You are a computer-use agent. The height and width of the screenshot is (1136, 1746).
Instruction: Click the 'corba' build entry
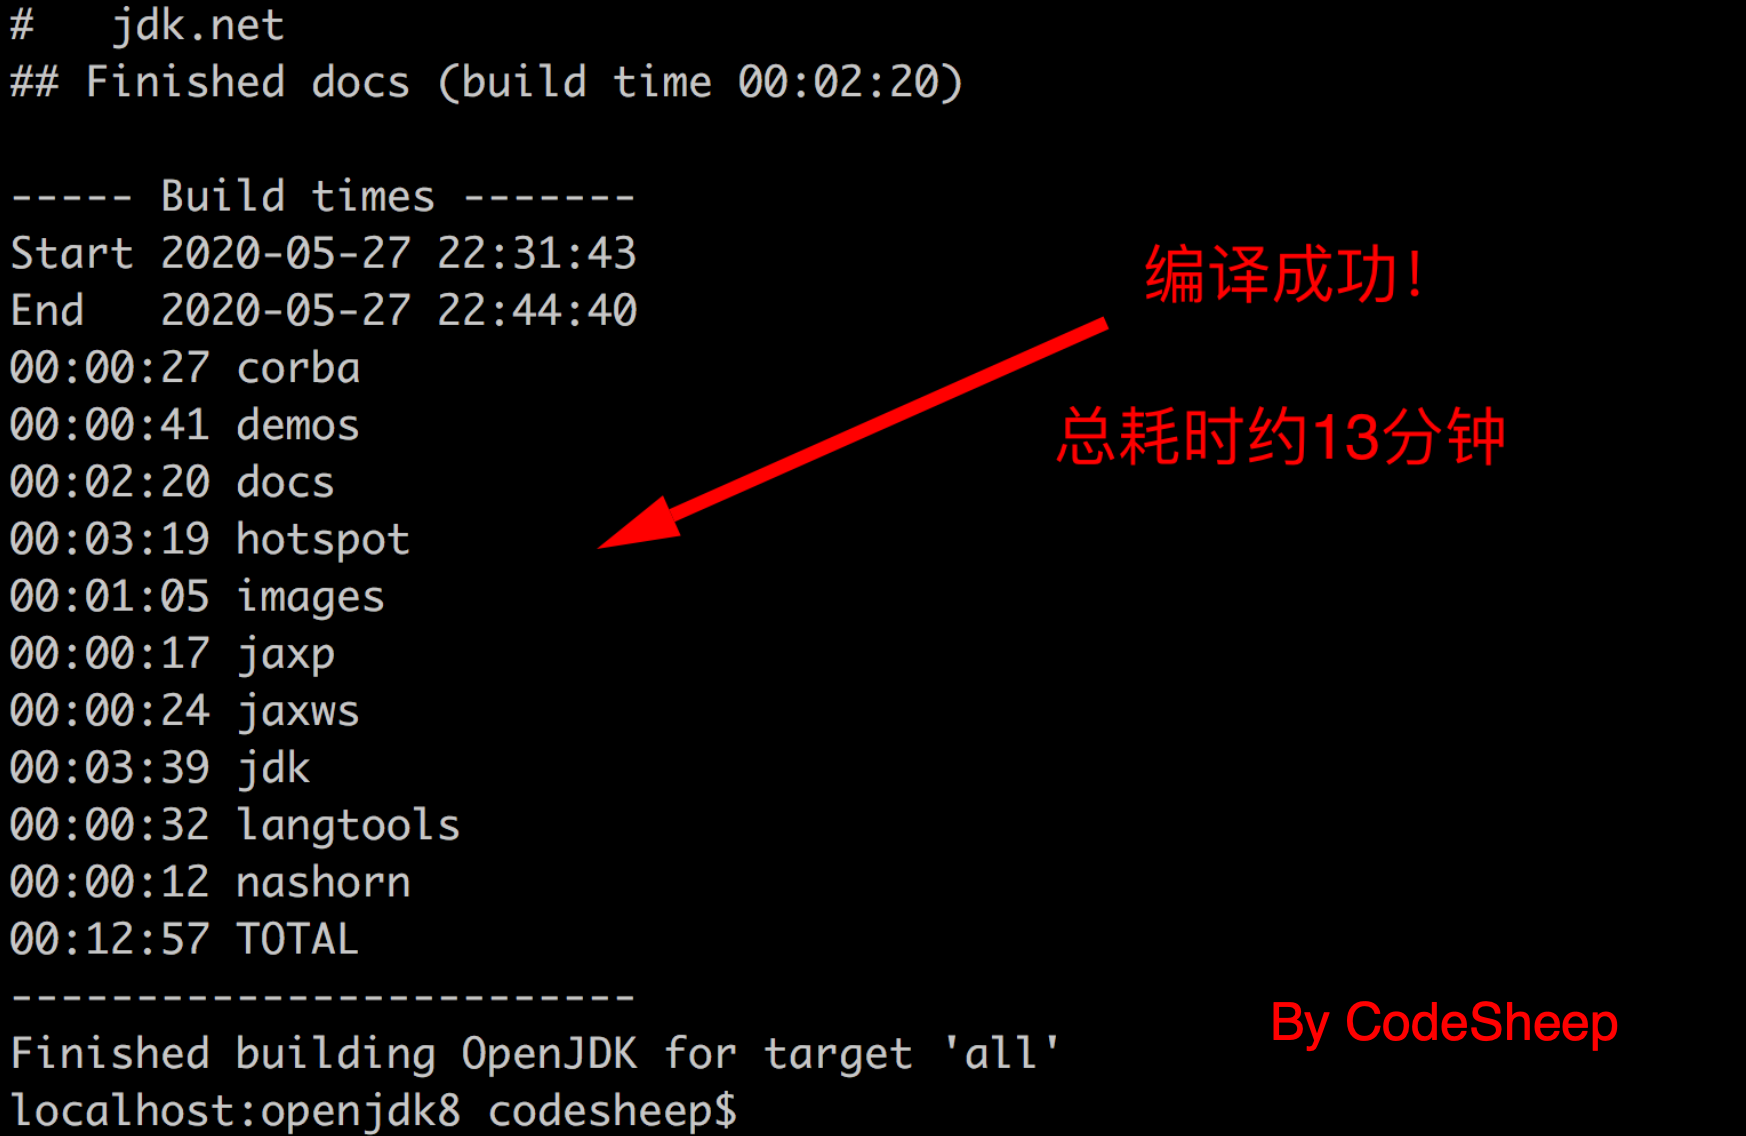point(185,368)
